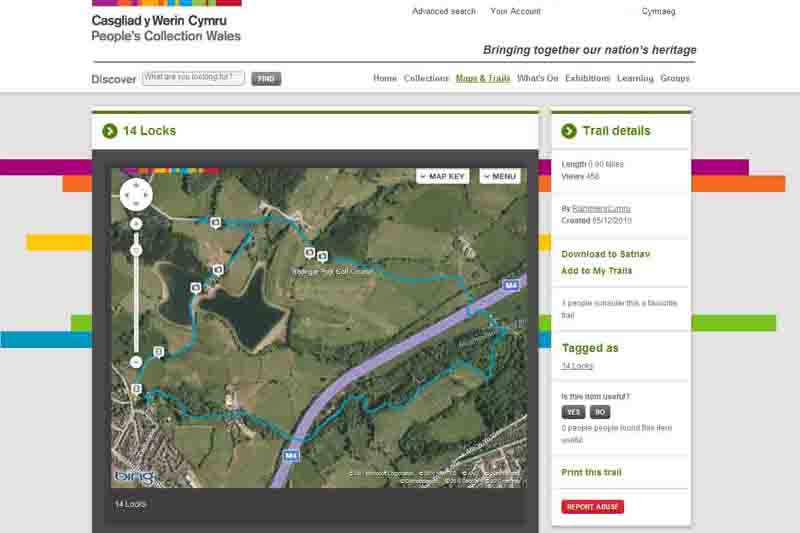Image resolution: width=800 pixels, height=533 pixels.
Task: Expand the MAP KEY dropdown
Action: point(442,176)
